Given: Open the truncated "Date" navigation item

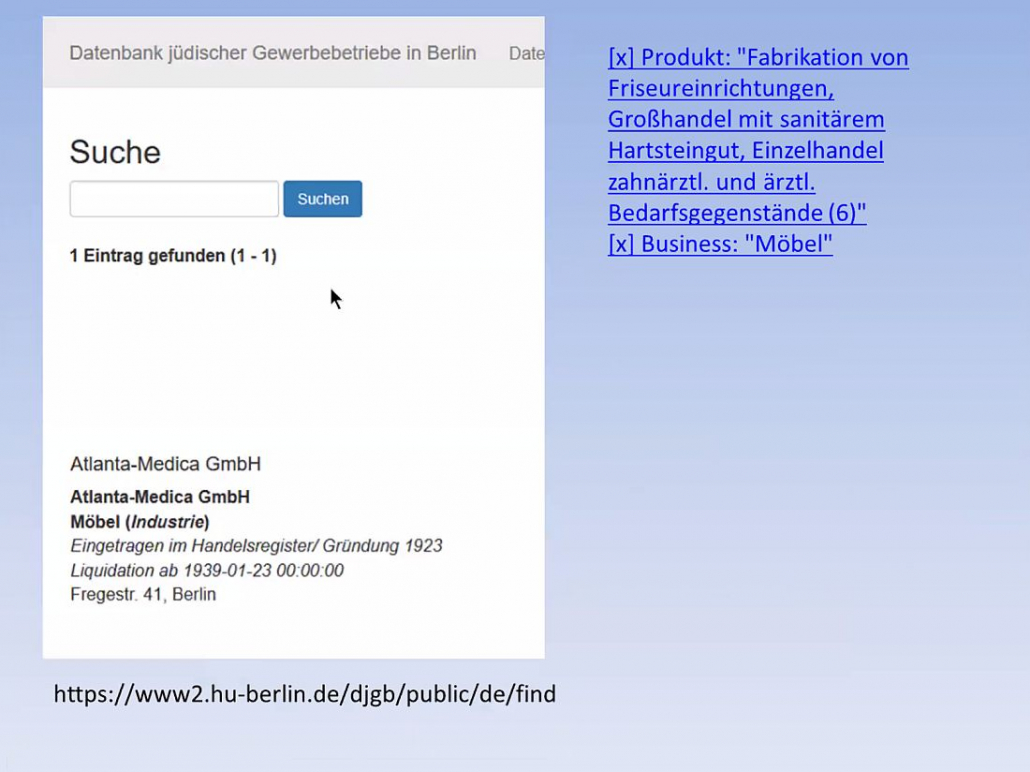Looking at the screenshot, I should pyautogui.click(x=526, y=54).
